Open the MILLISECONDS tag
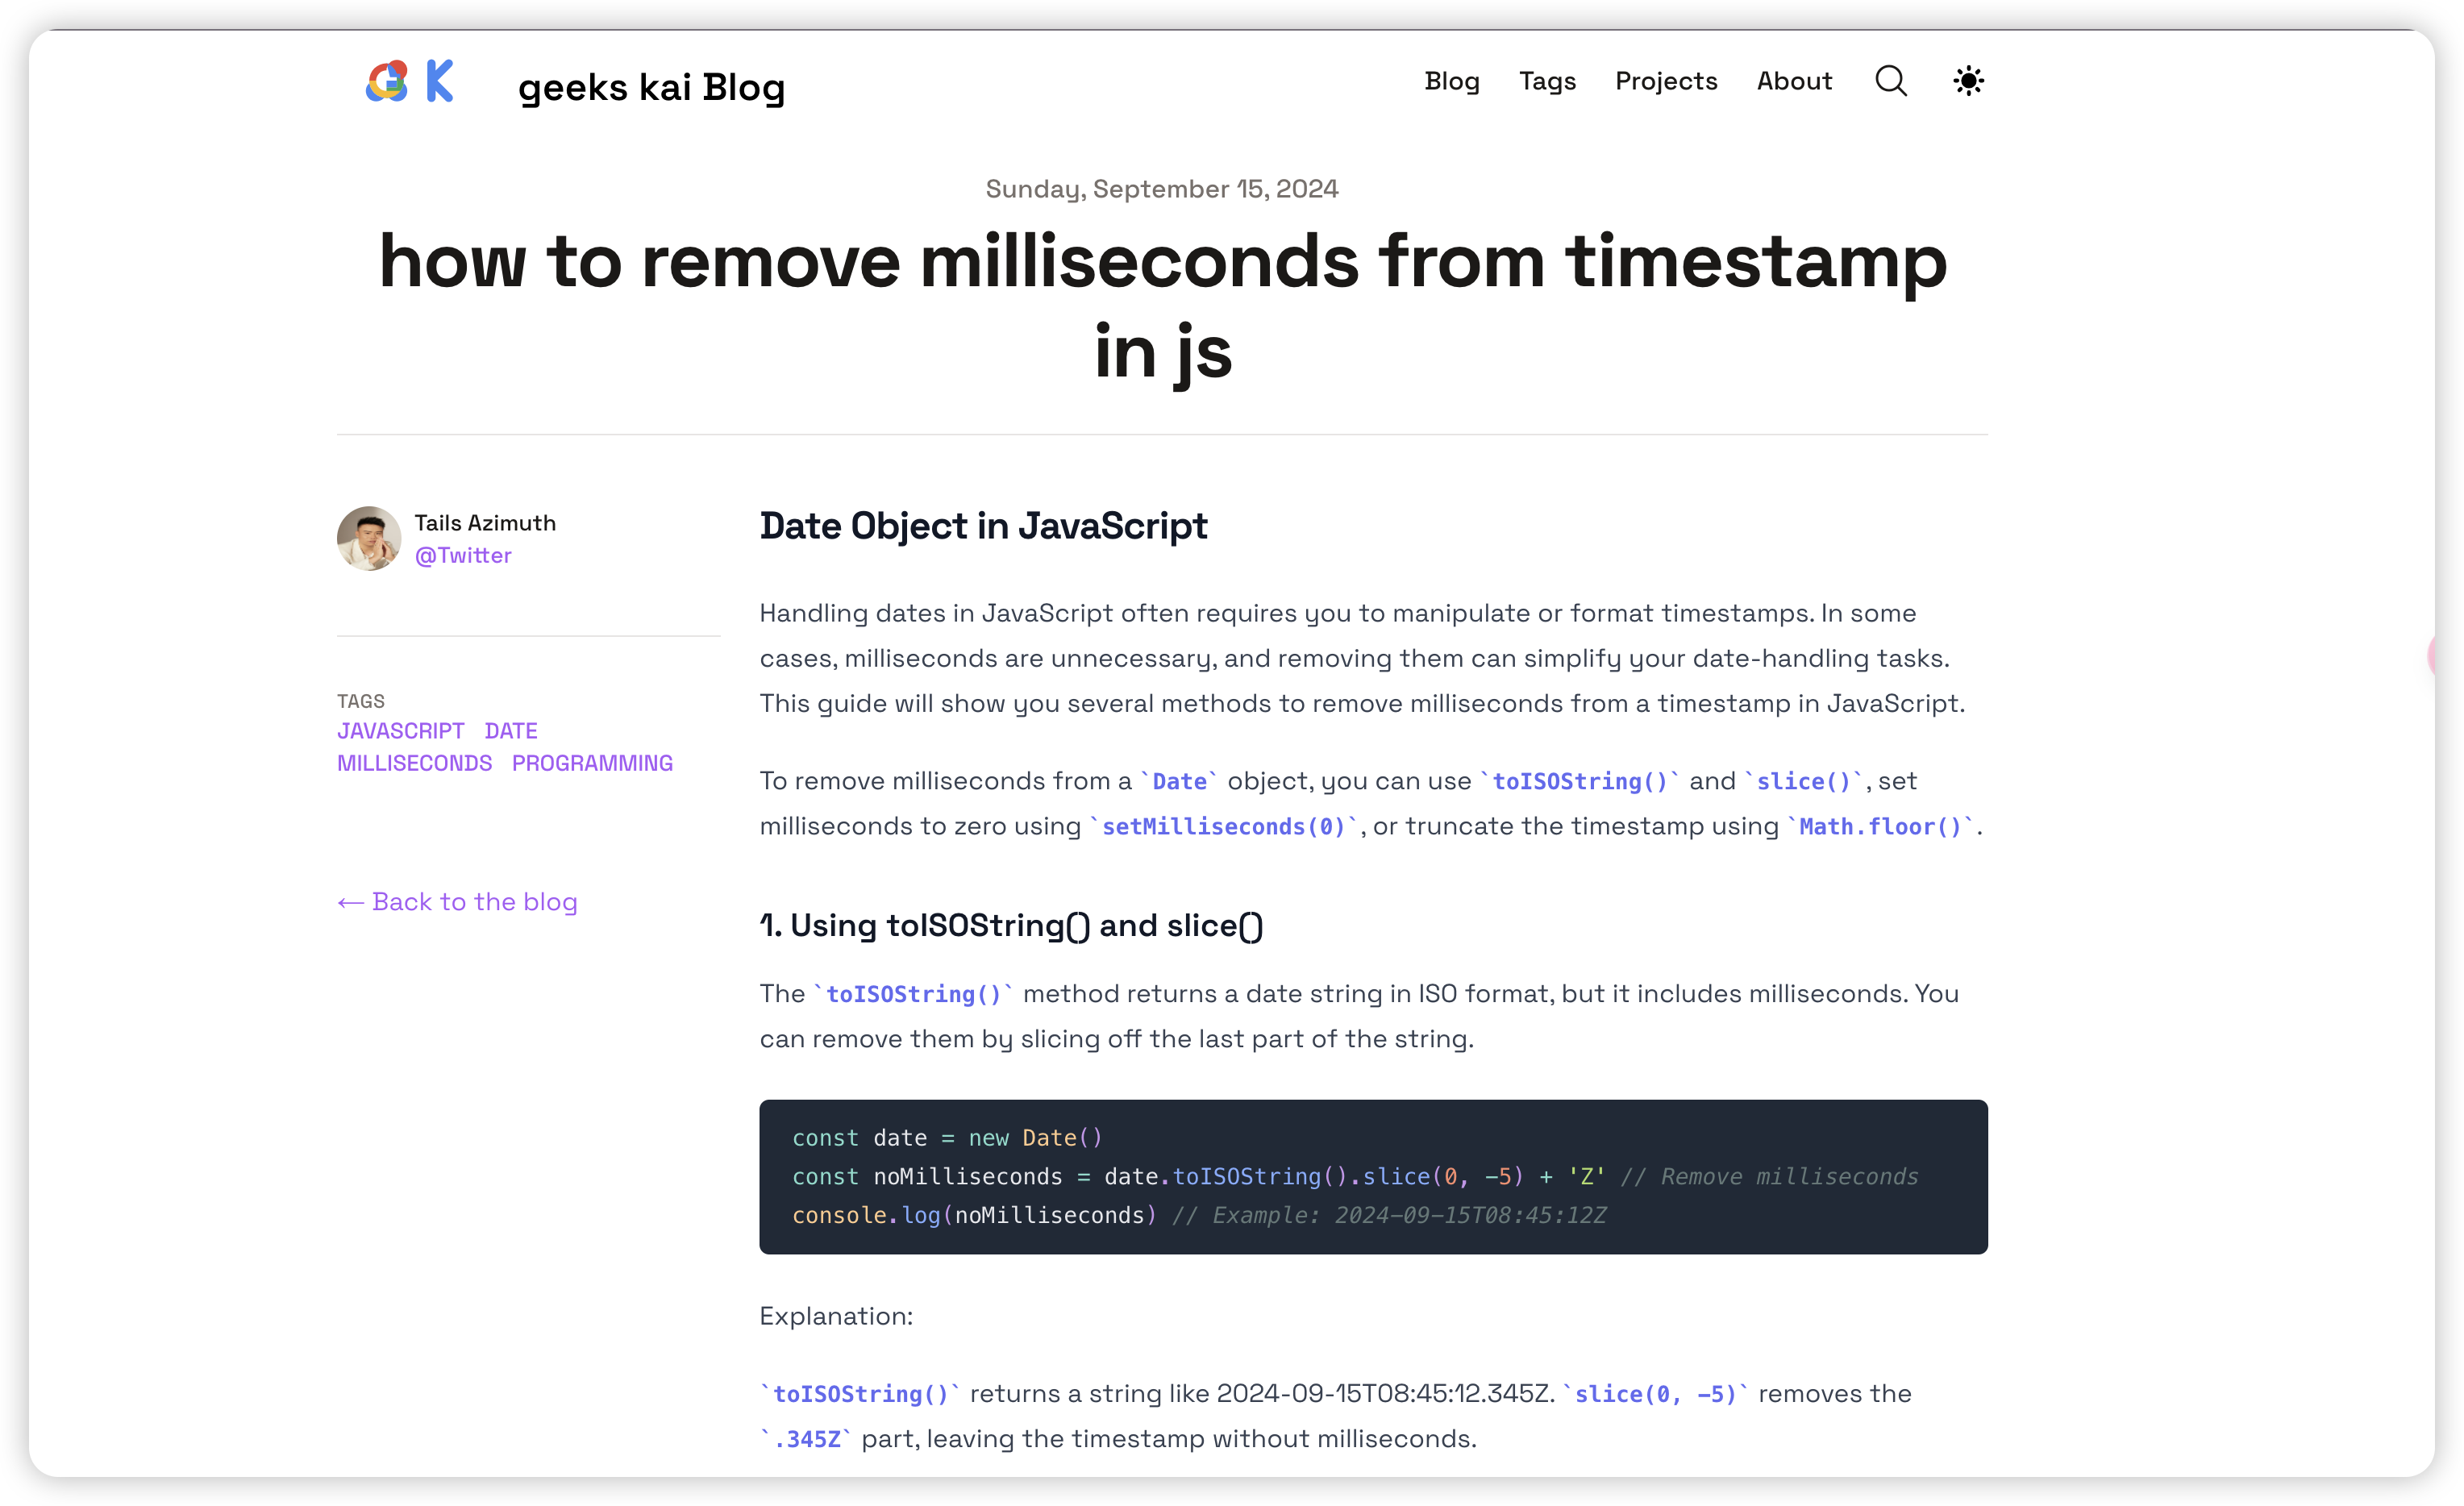Viewport: 2464px width, 1506px height. 414,763
